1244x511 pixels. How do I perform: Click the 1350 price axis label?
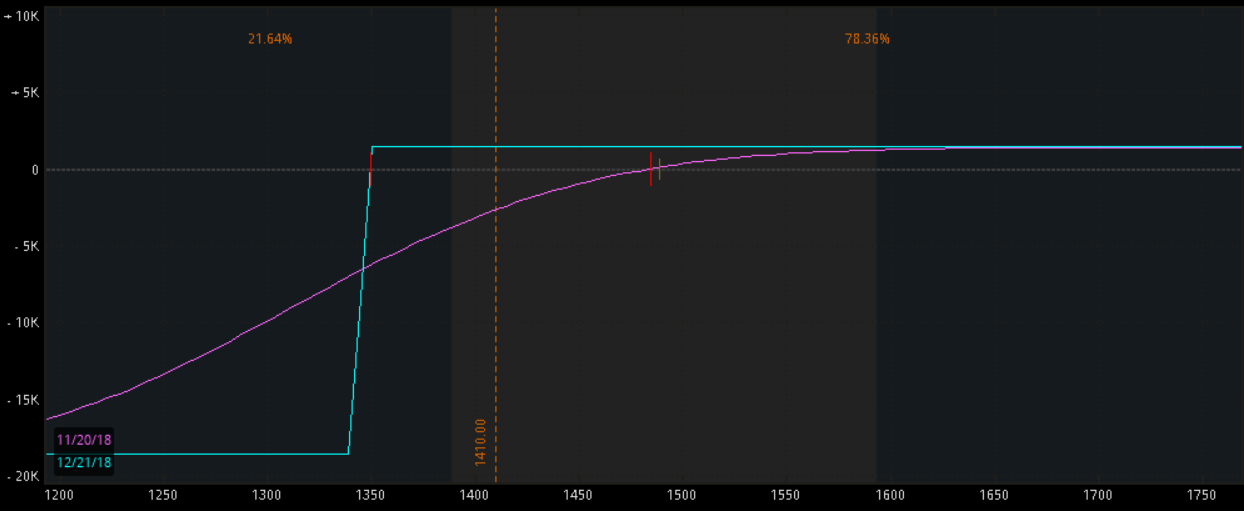(x=370, y=495)
